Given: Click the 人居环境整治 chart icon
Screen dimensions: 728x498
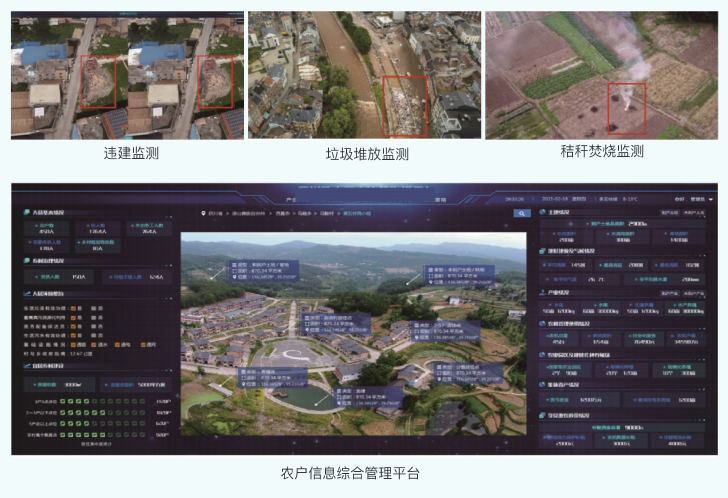Looking at the screenshot, I should point(28,295).
